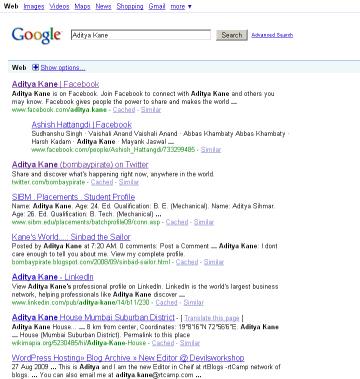Click Show options link
The width and height of the screenshot is (360, 379).
point(63,68)
